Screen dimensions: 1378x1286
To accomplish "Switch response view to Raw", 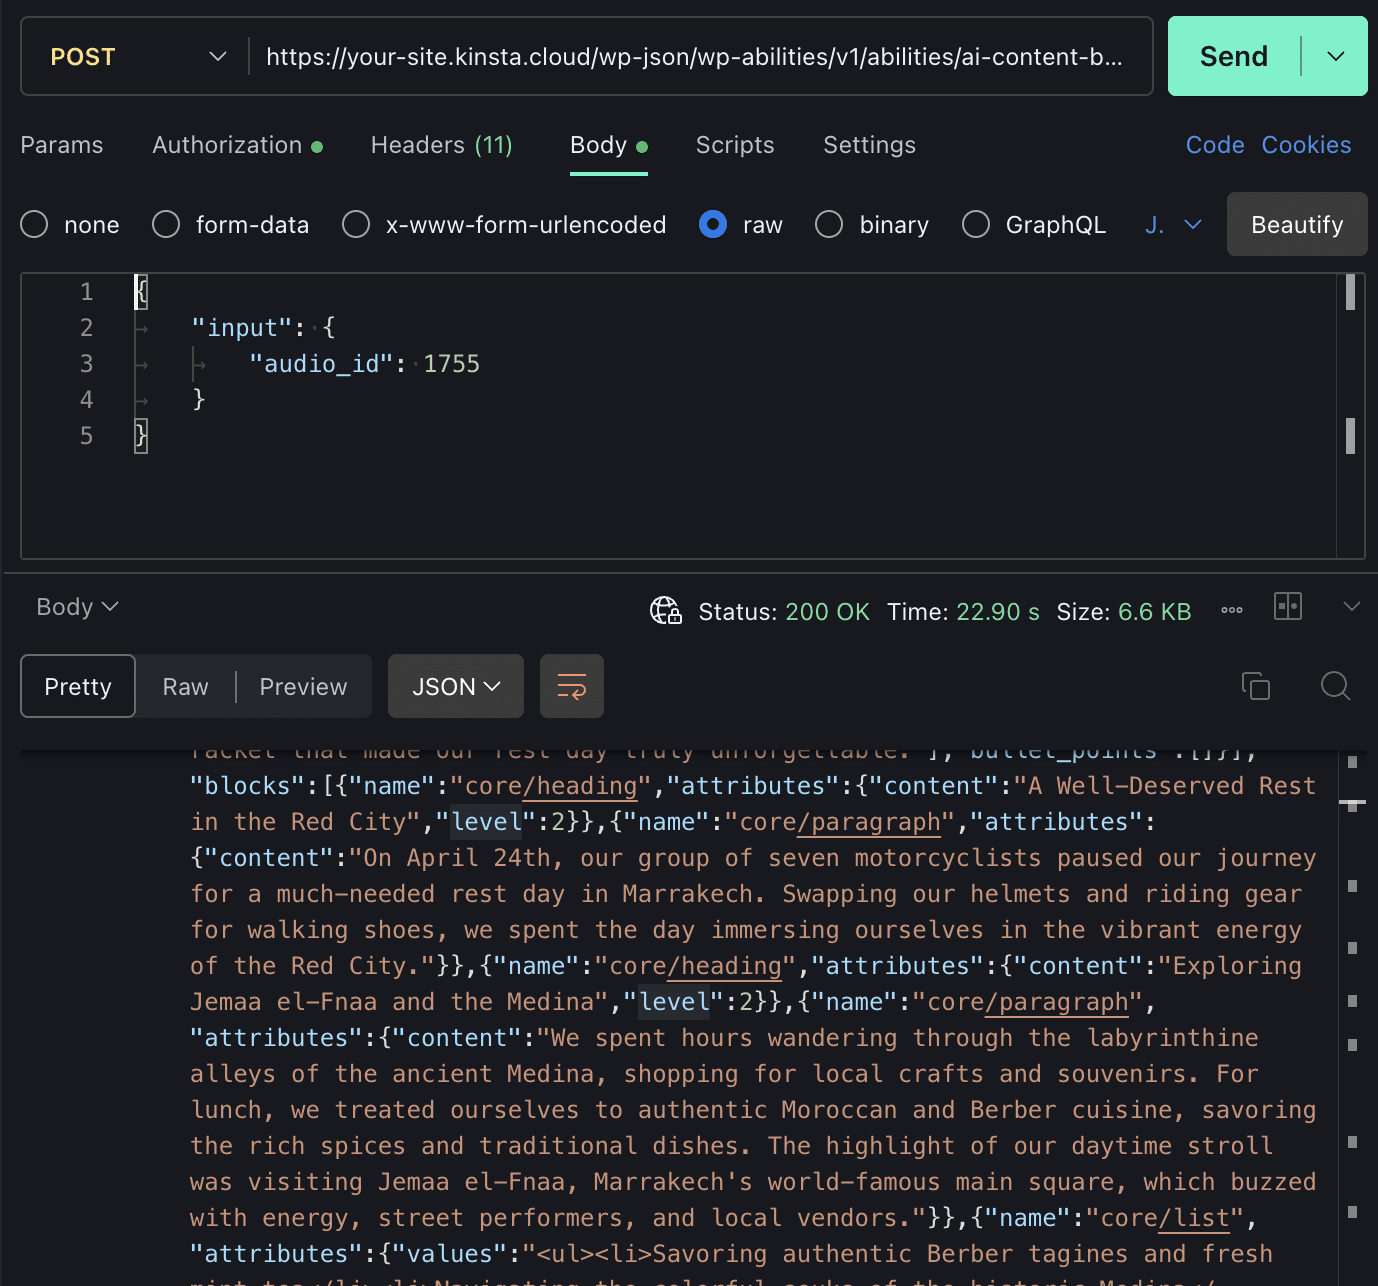I will pyautogui.click(x=185, y=686).
